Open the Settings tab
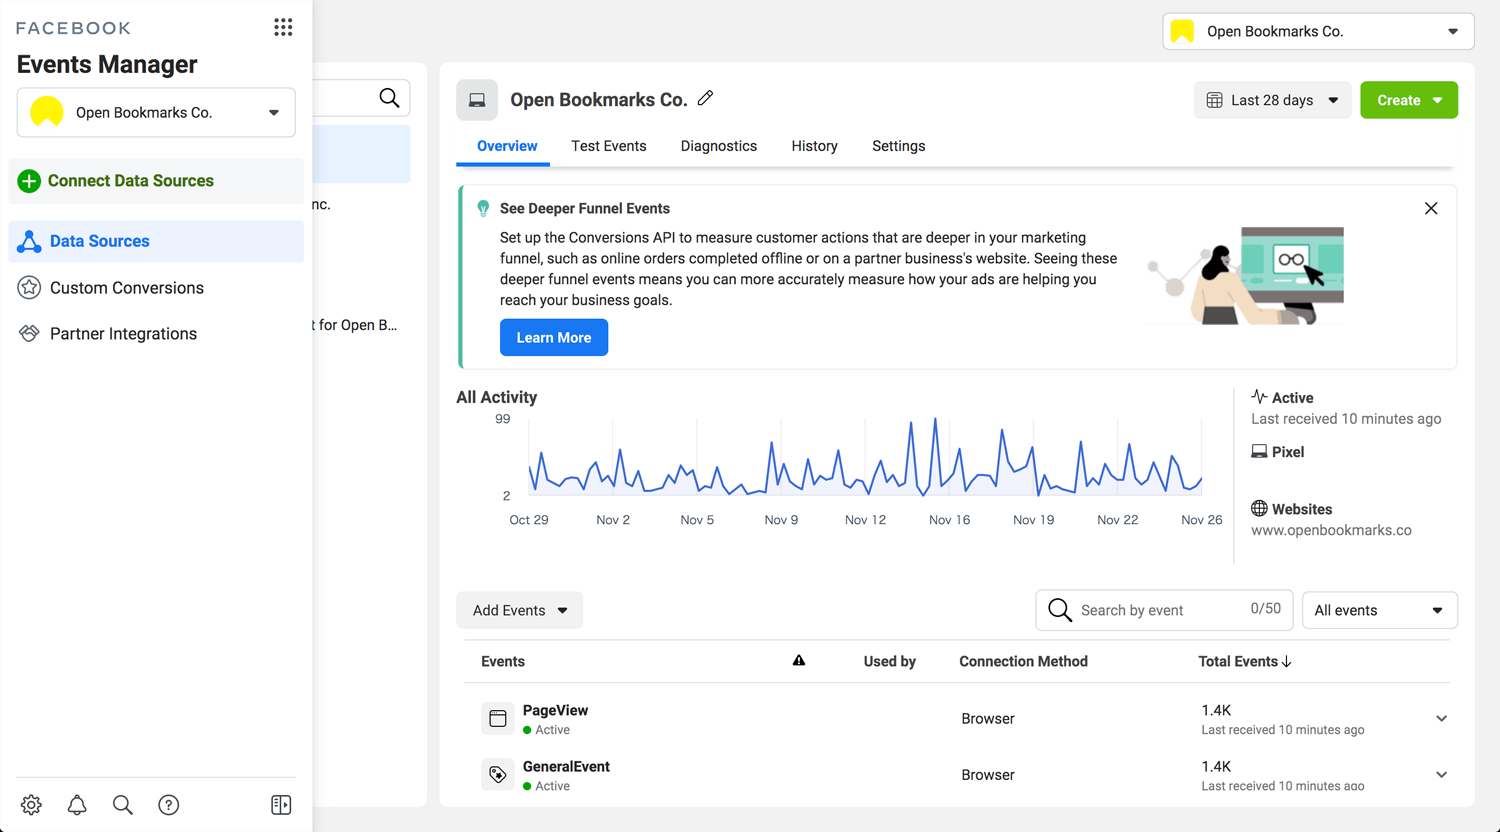Screen dimensions: 1500x832 pos(899,146)
